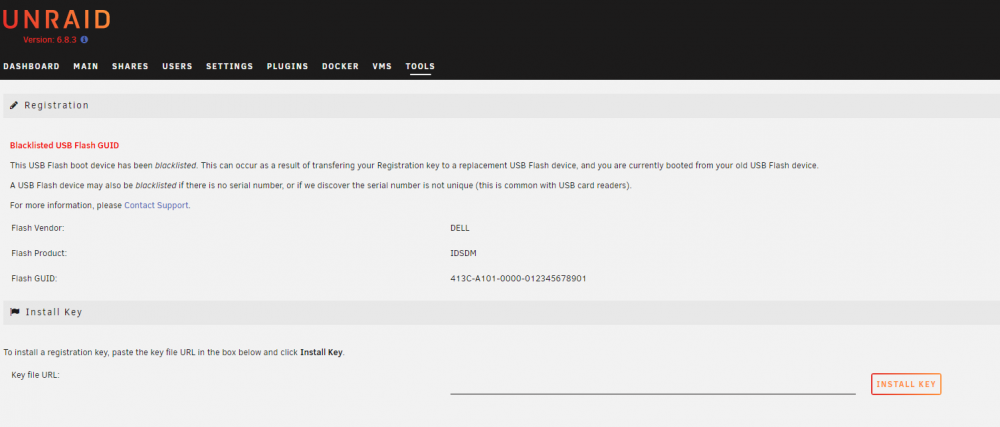
Task: Click the flag icon beside Install Key
Action: (15, 312)
